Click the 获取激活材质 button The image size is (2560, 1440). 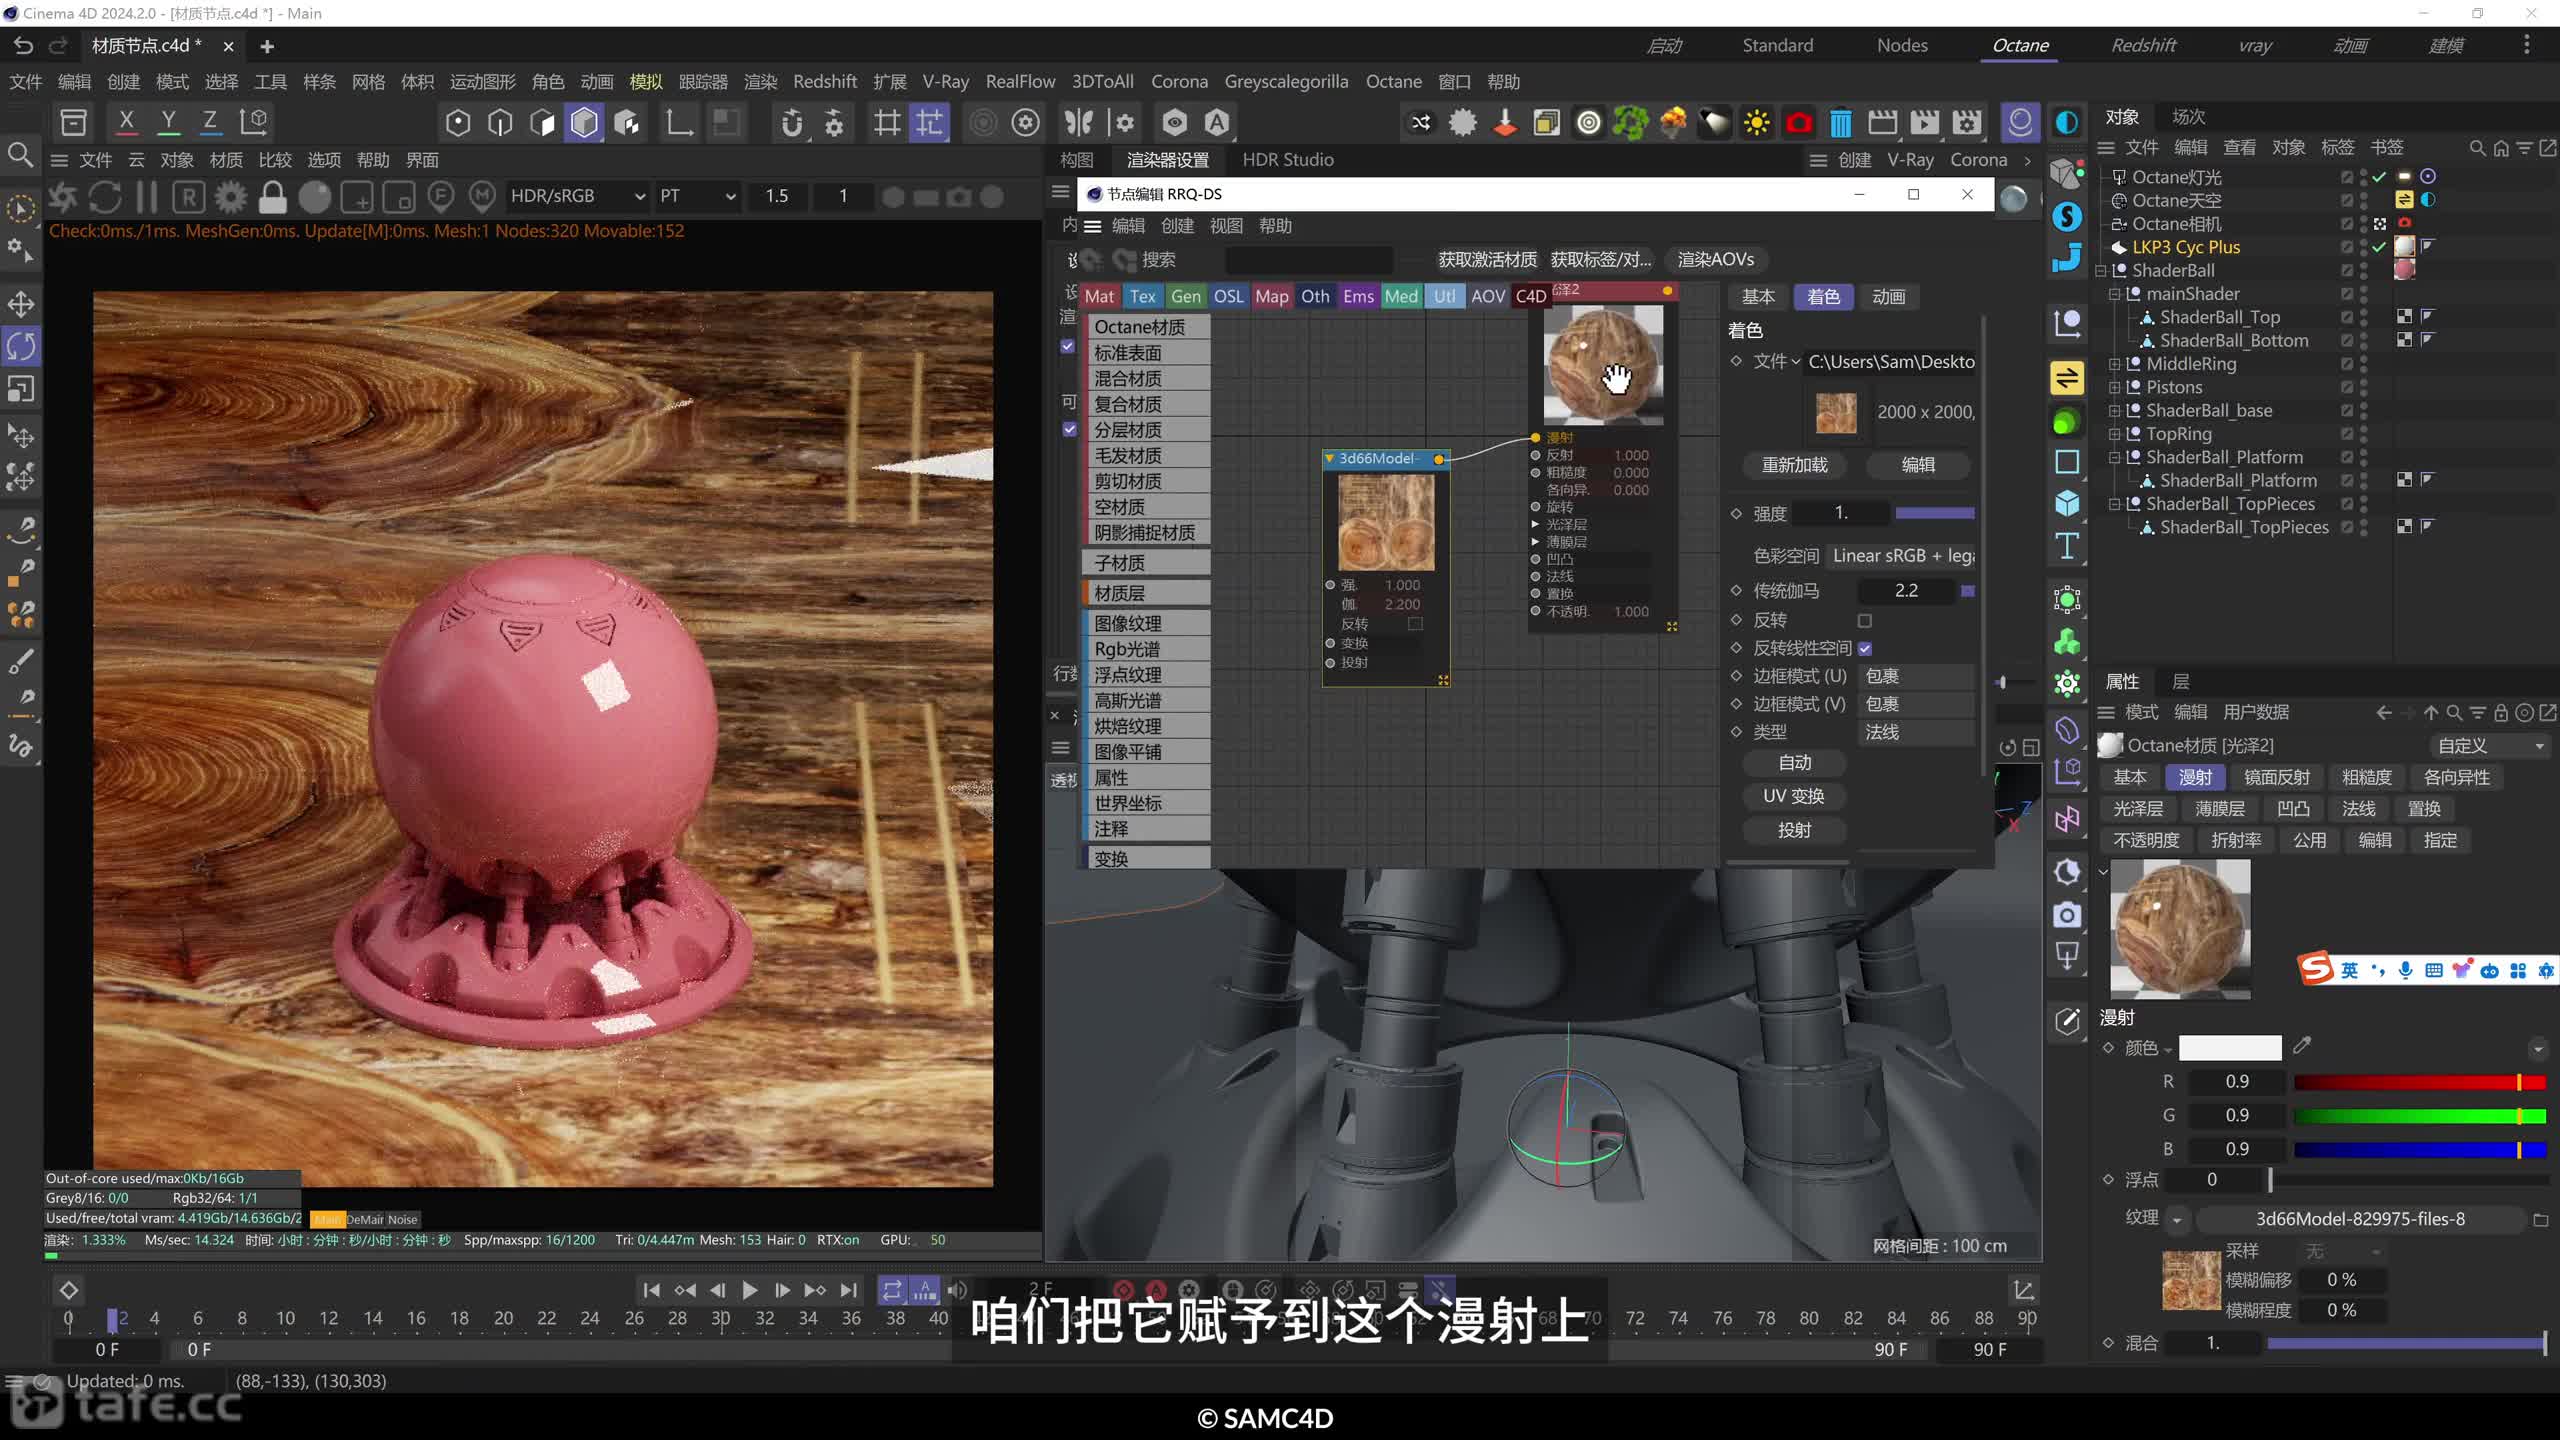(1487, 260)
